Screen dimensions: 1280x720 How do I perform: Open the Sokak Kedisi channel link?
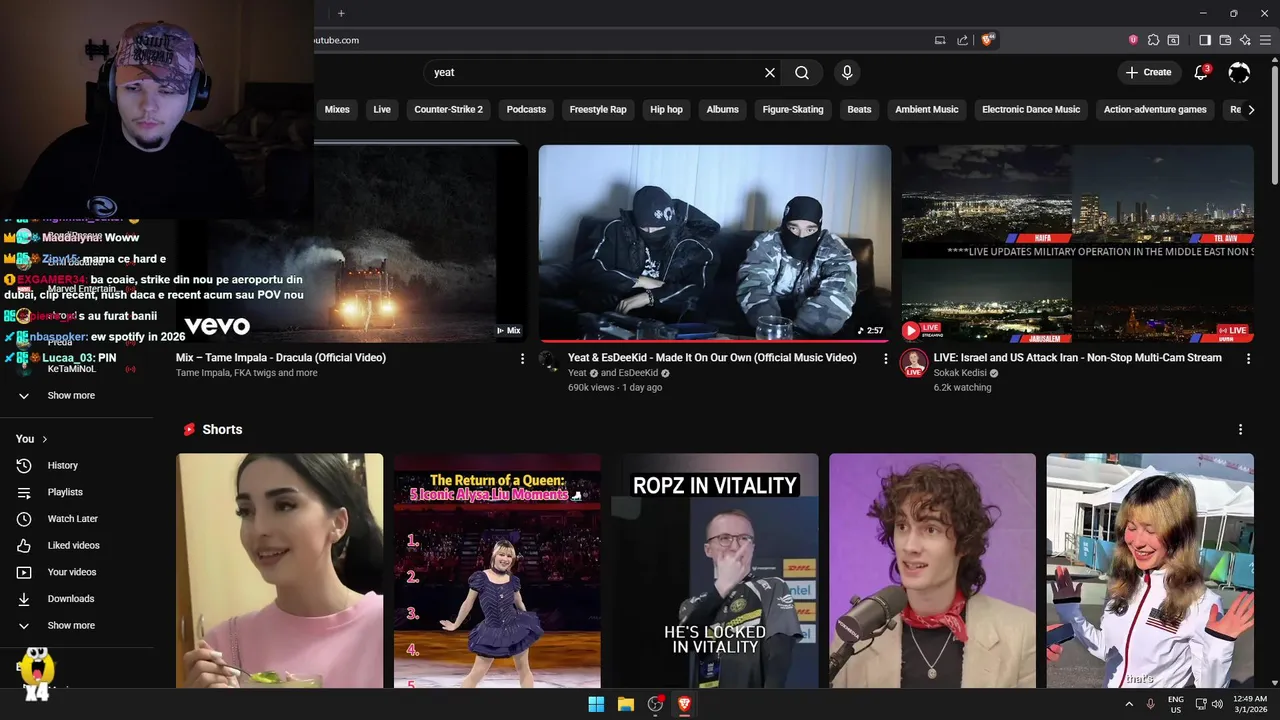tap(960, 373)
